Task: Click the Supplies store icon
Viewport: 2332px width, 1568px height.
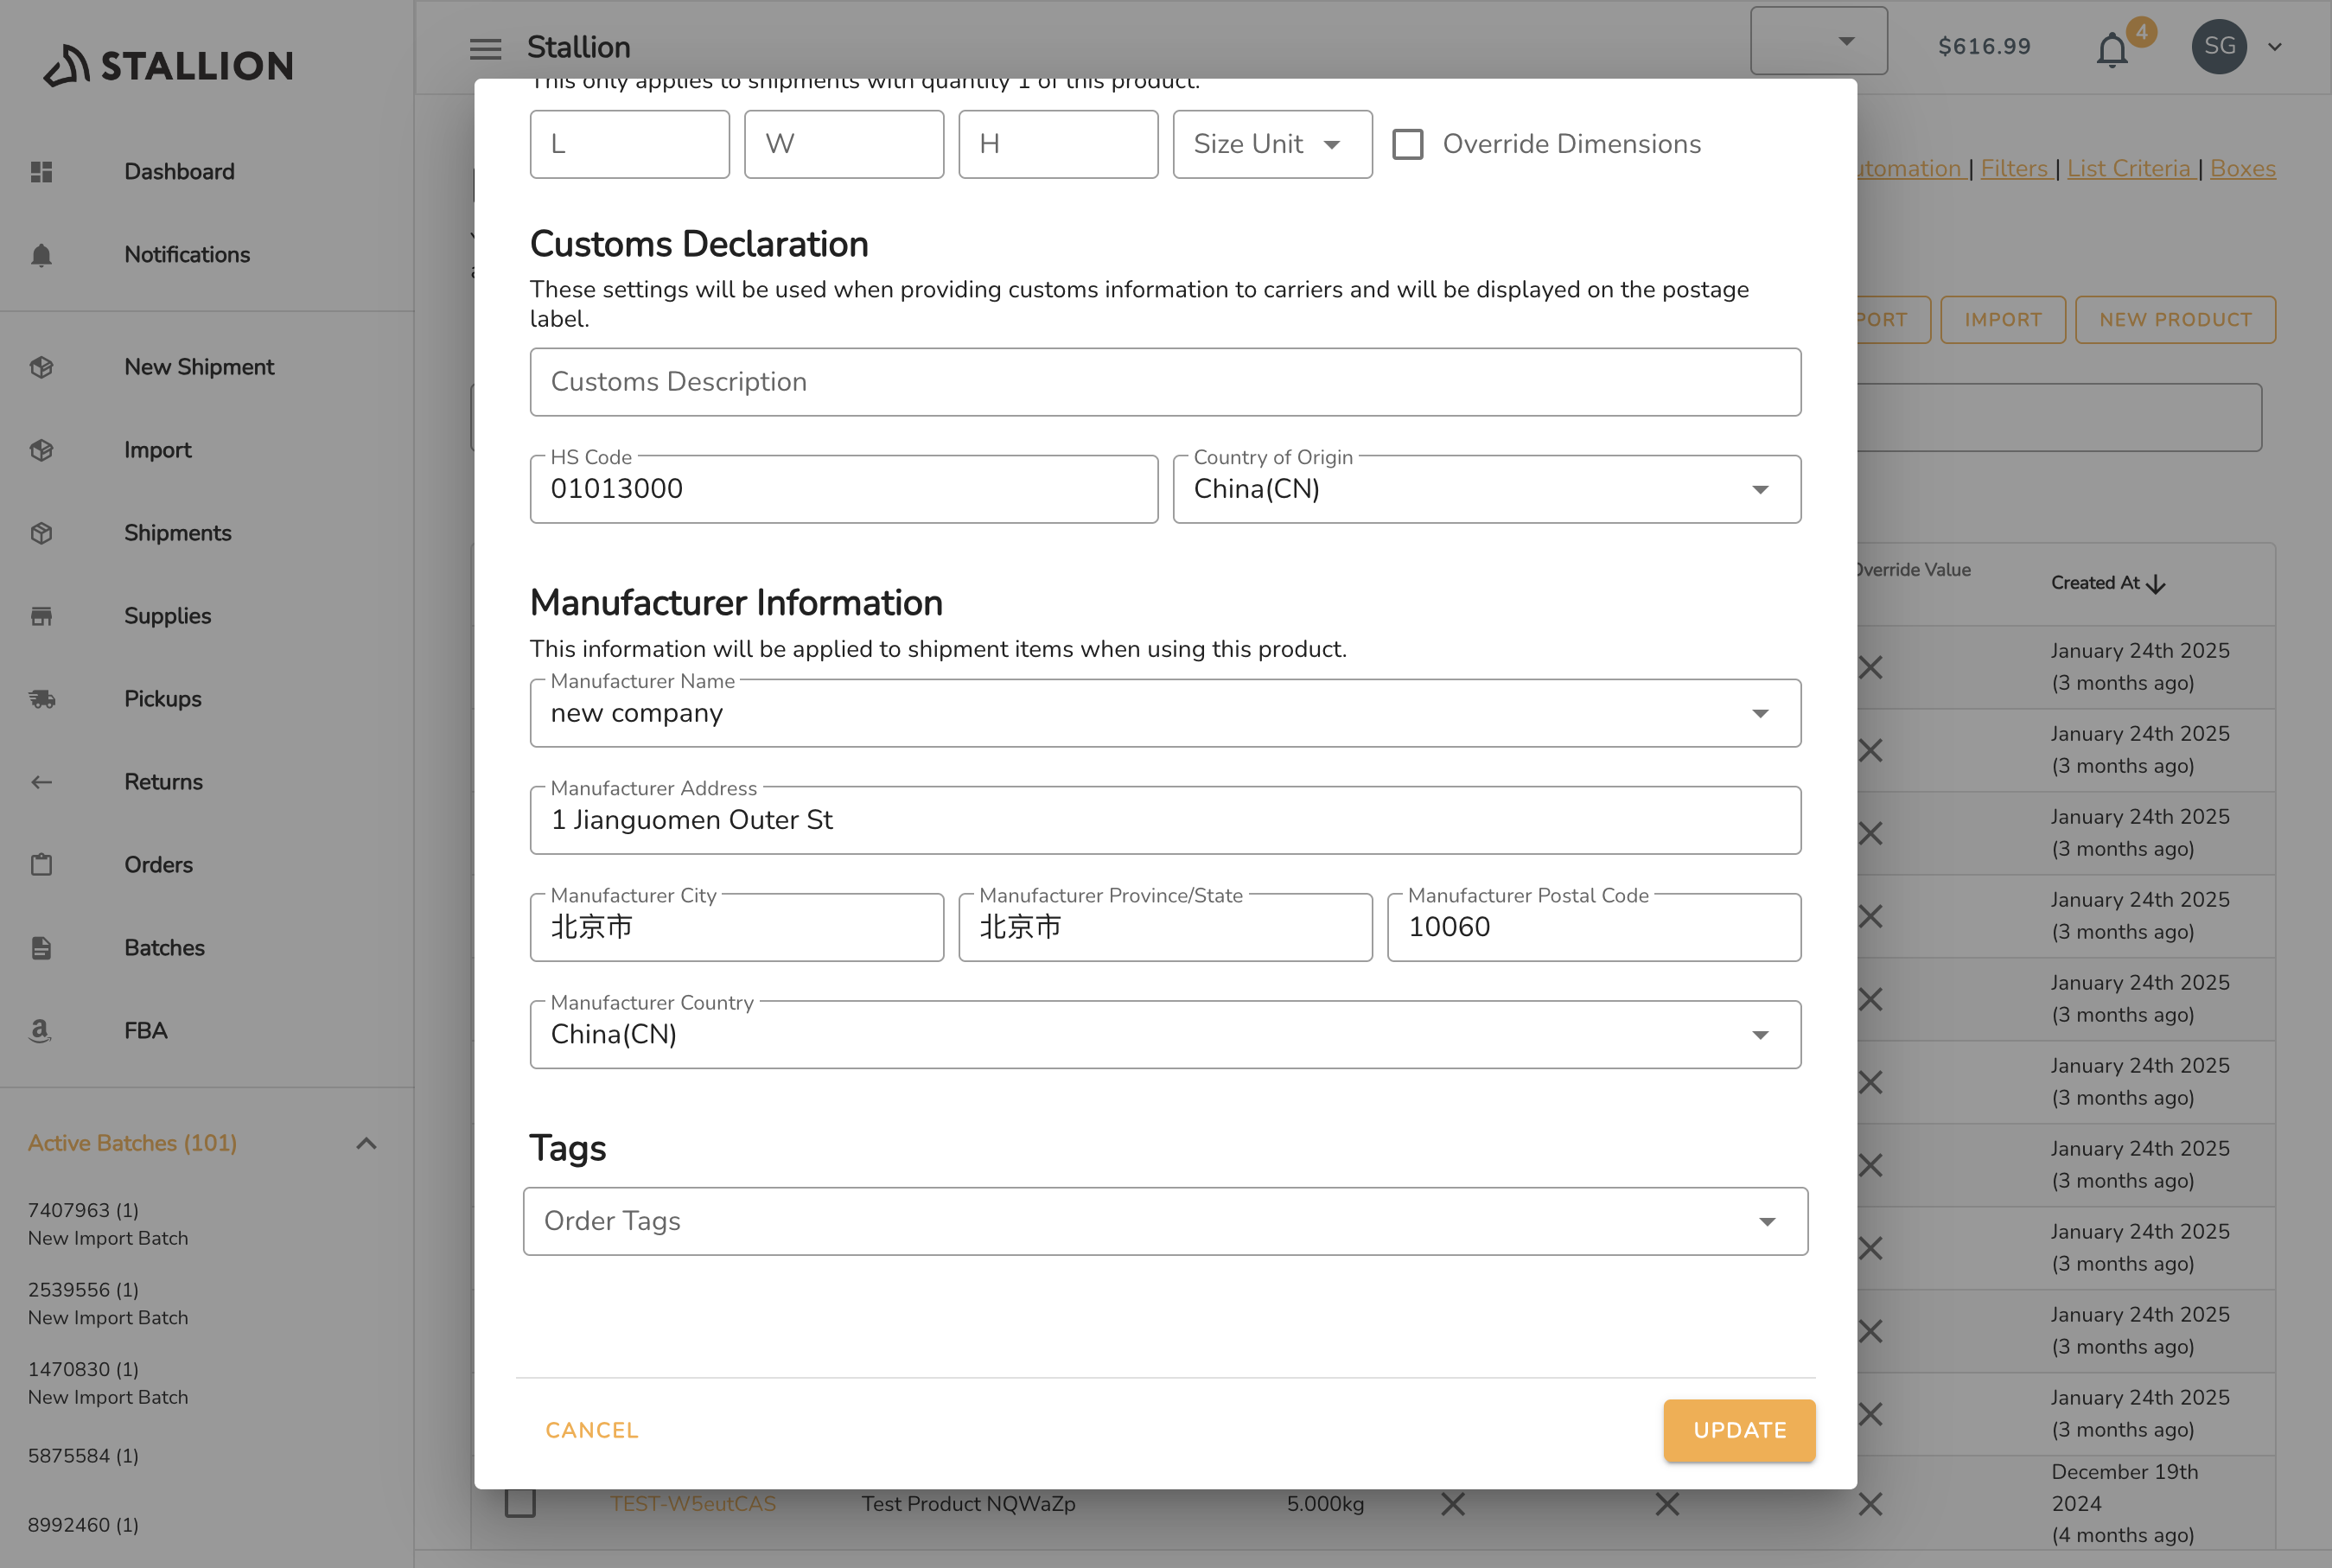Action: (x=41, y=616)
